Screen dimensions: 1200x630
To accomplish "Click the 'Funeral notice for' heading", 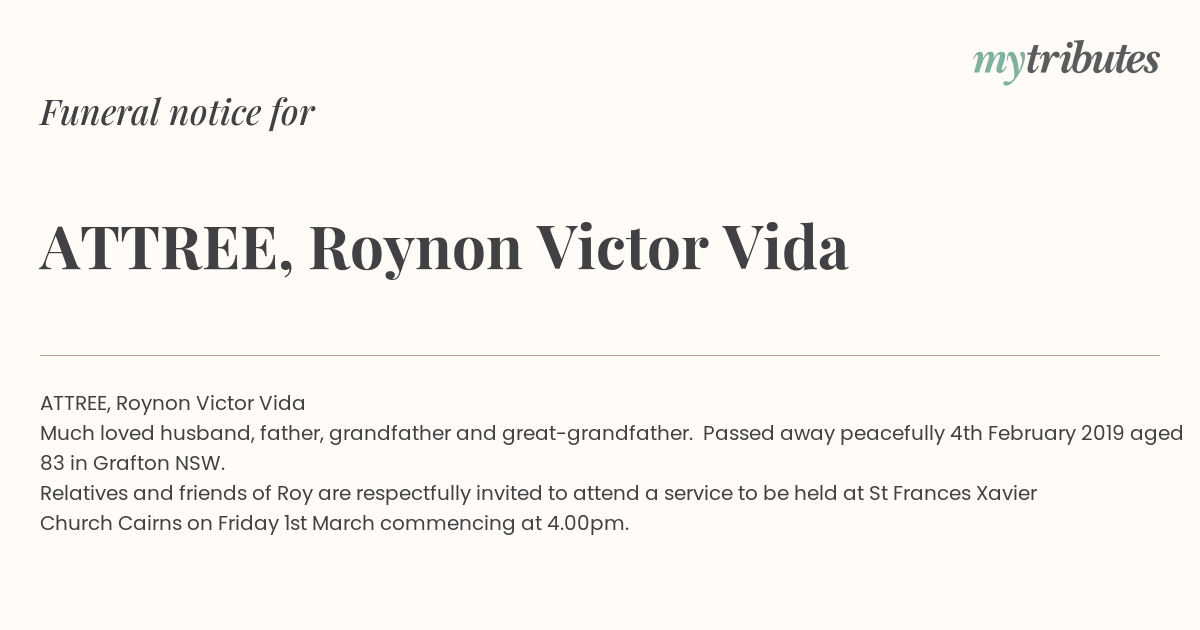I will pos(178,112).
